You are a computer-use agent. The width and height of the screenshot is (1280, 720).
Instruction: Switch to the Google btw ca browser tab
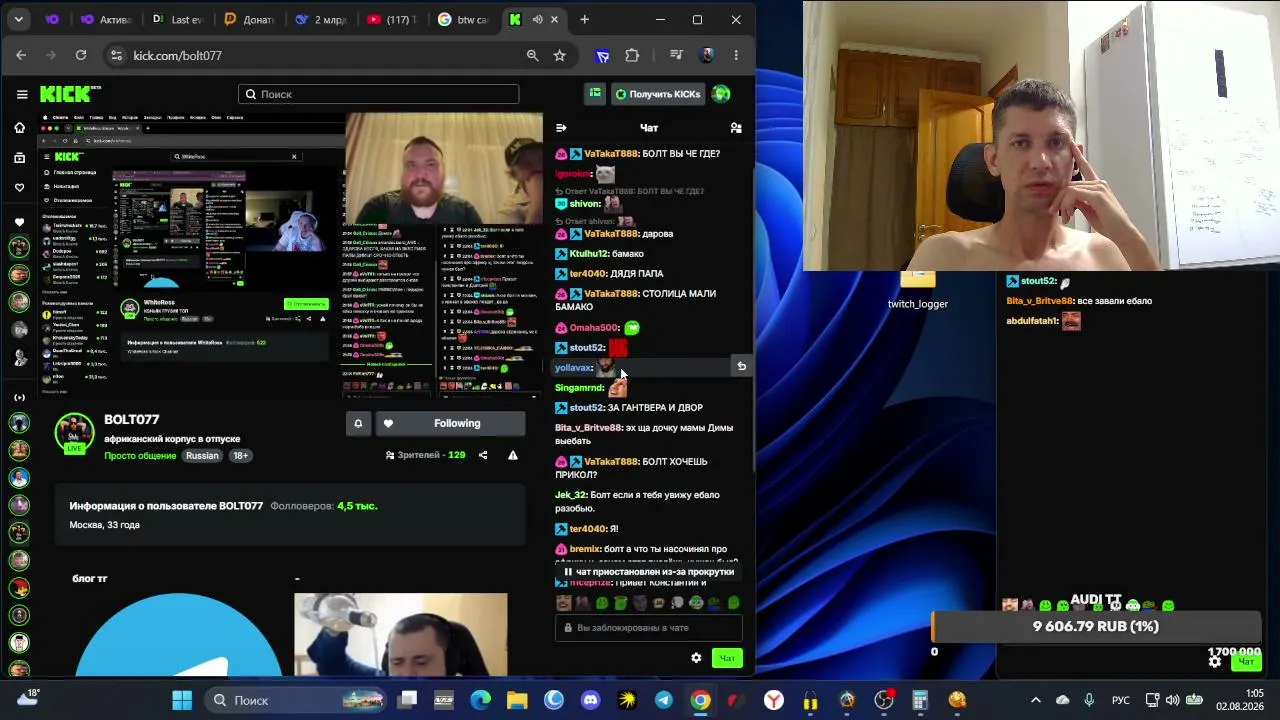point(465,19)
